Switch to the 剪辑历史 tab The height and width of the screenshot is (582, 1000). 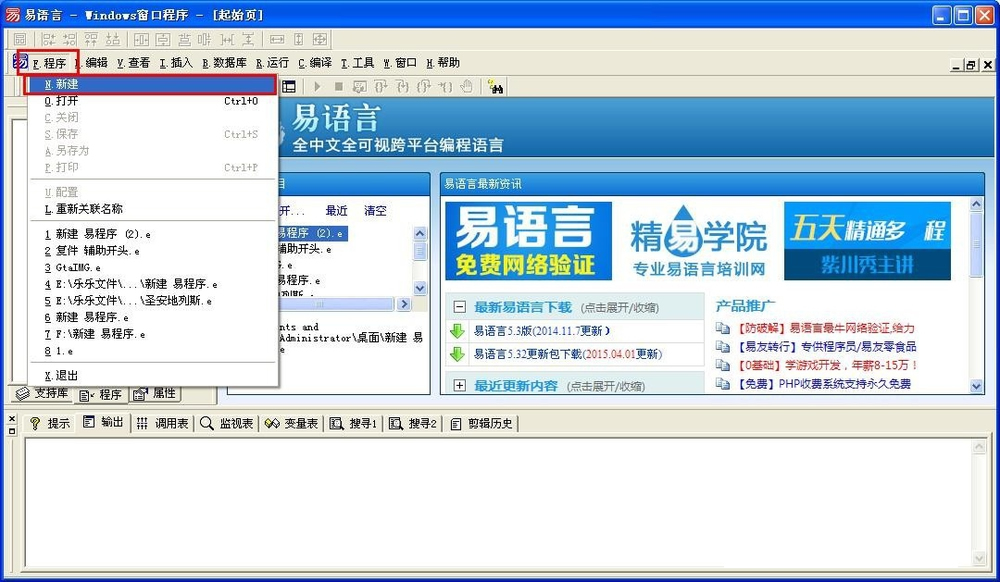coord(482,423)
